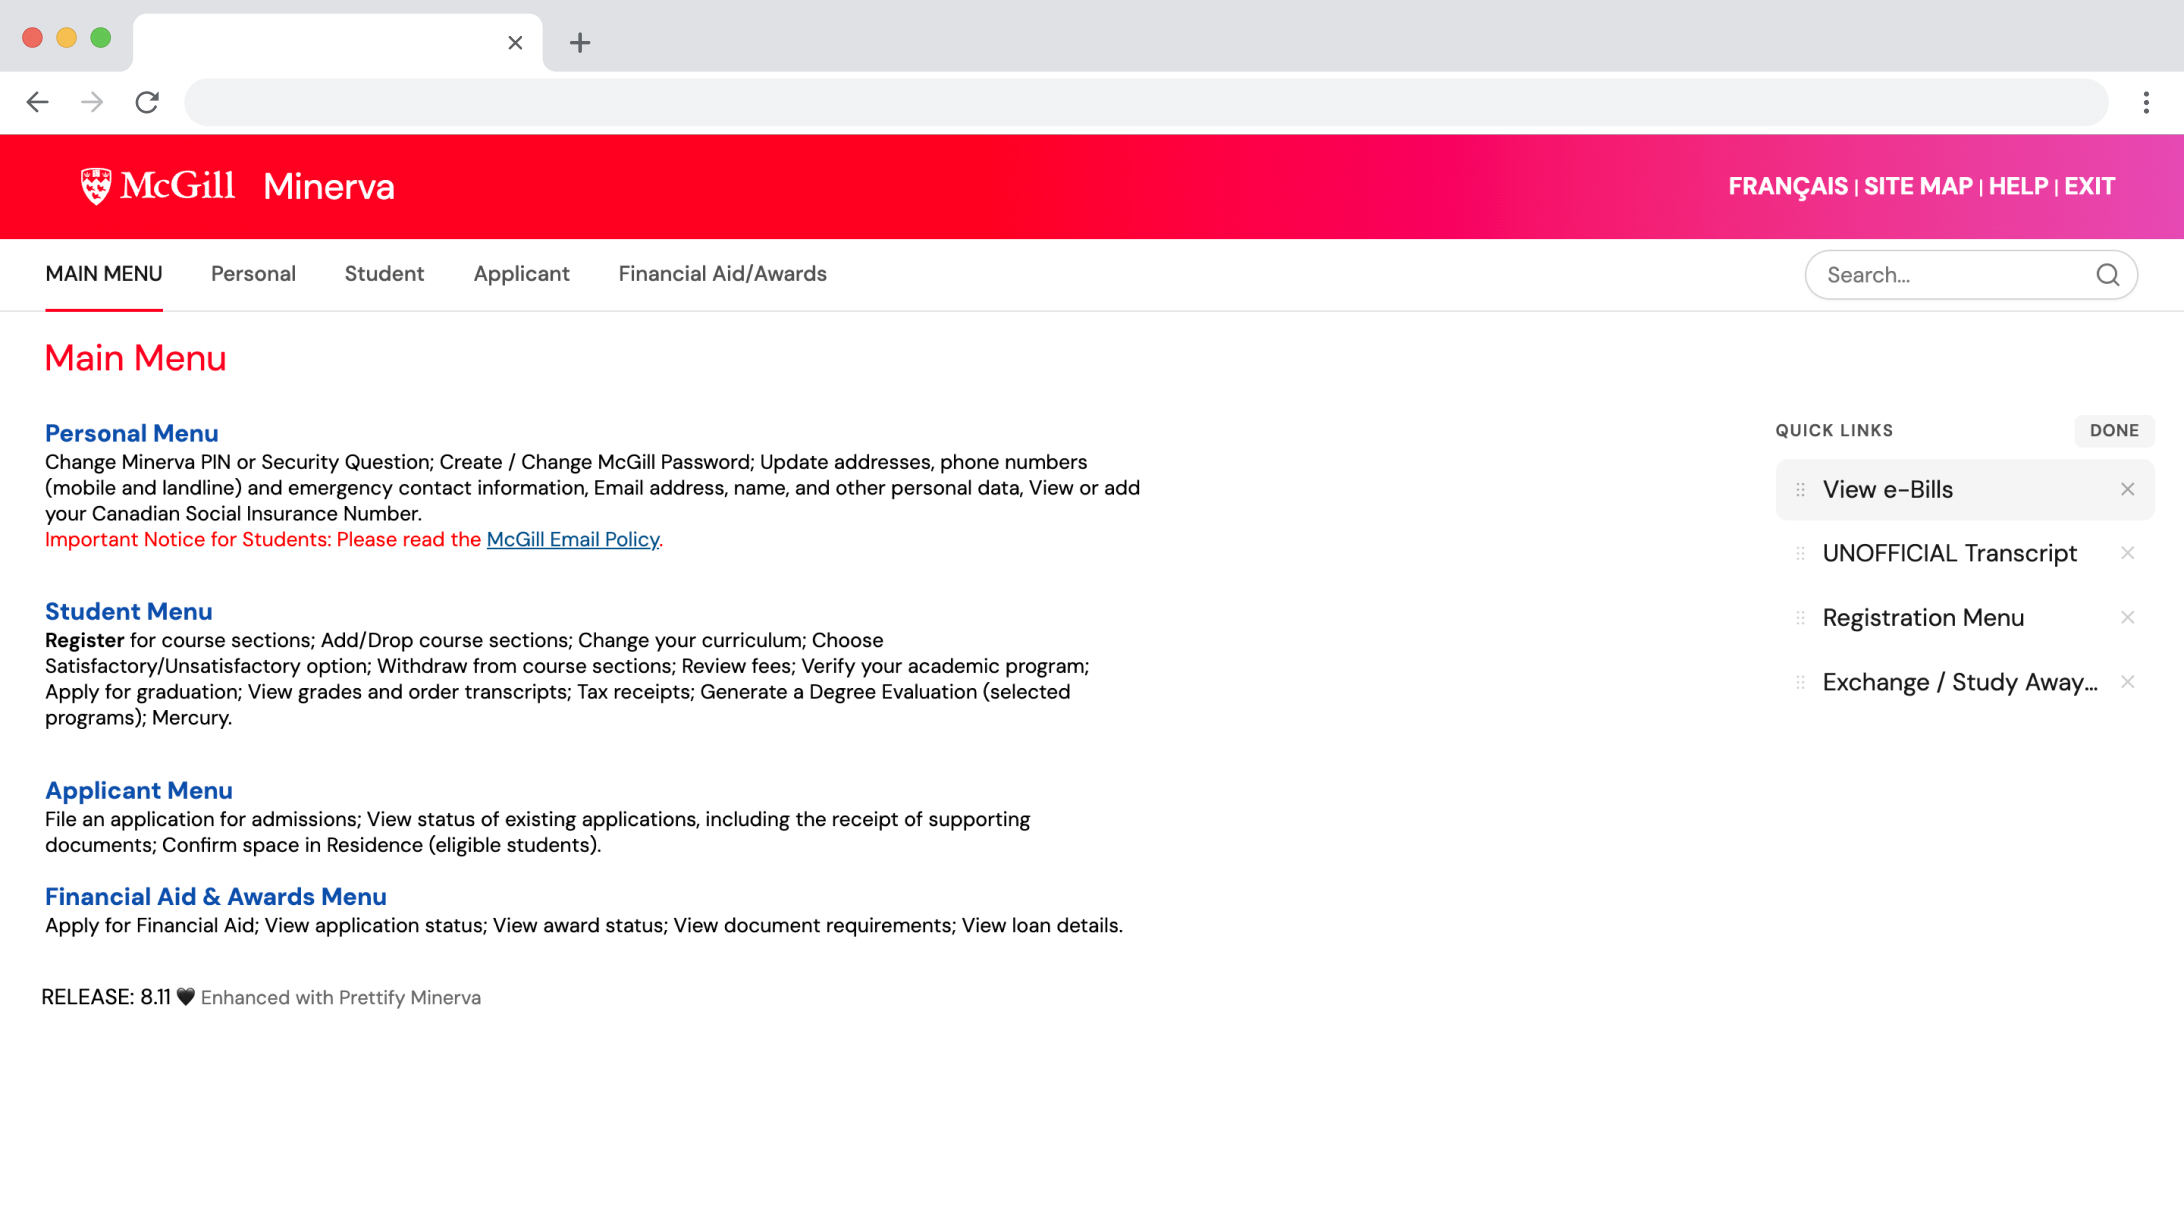Screen dimensions: 2184x1210
Task: Click the search magnifier icon
Action: [x=2107, y=275]
